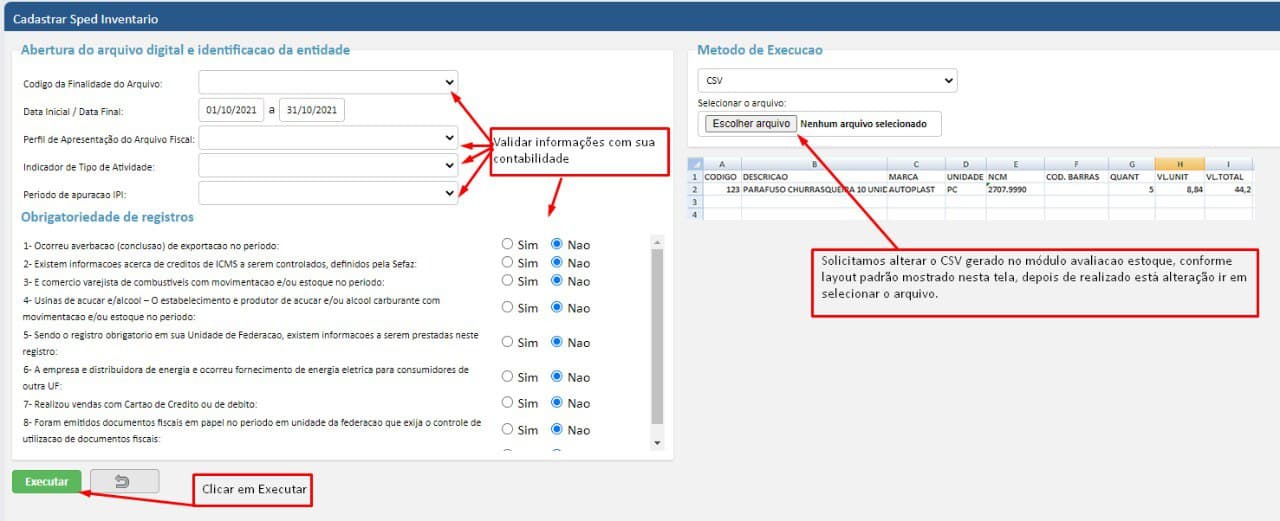The width and height of the screenshot is (1280, 521).
Task: Open the CSV execution method dropdown
Action: [x=827, y=81]
